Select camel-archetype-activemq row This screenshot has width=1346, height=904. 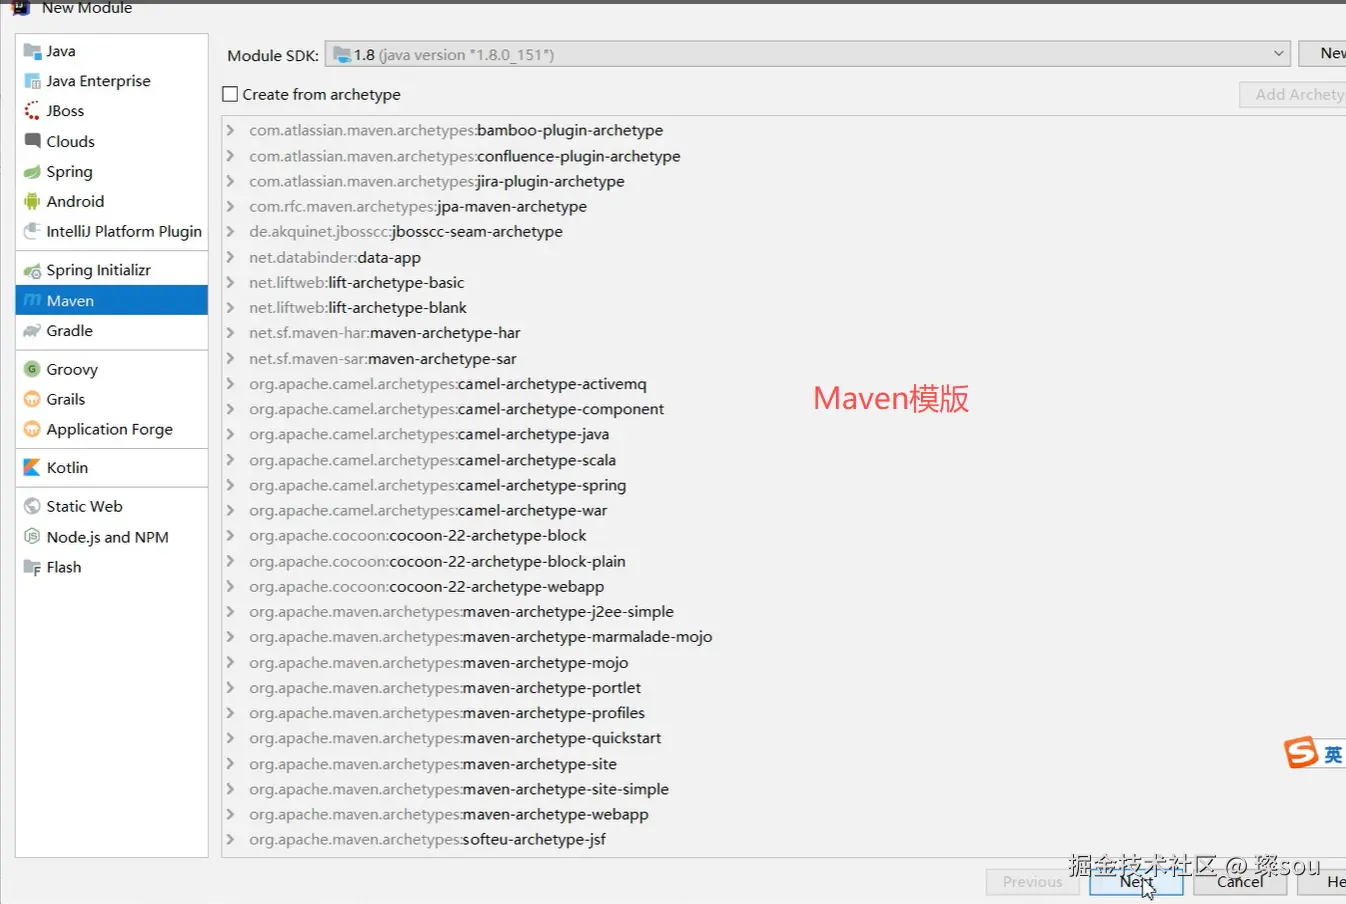784,383
